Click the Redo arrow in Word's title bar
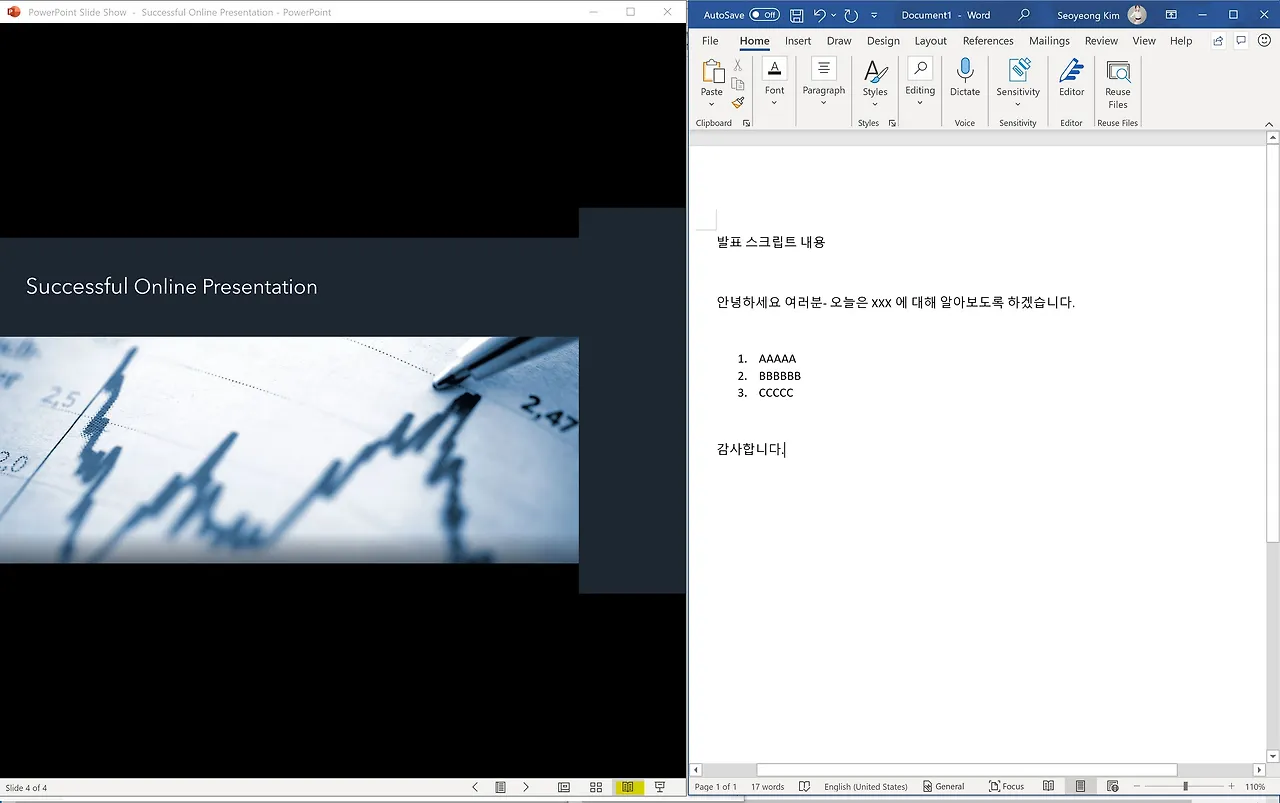1280x803 pixels. (851, 15)
